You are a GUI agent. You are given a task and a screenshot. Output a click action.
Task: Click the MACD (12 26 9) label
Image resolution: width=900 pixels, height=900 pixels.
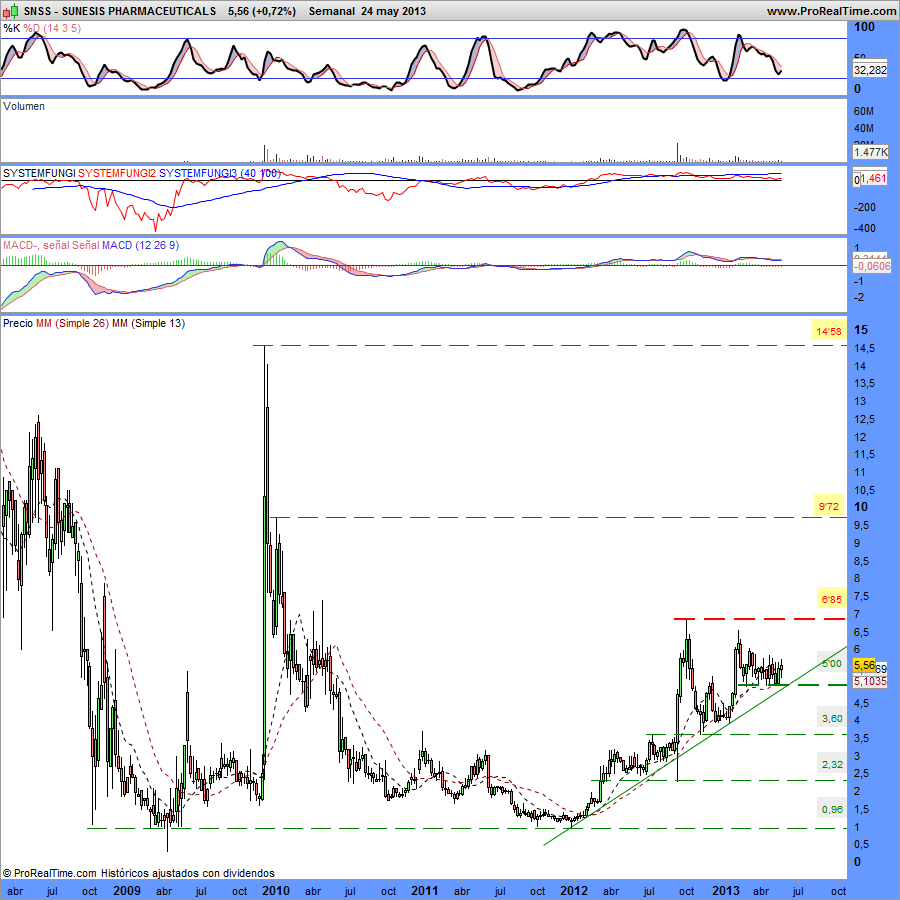coord(140,245)
